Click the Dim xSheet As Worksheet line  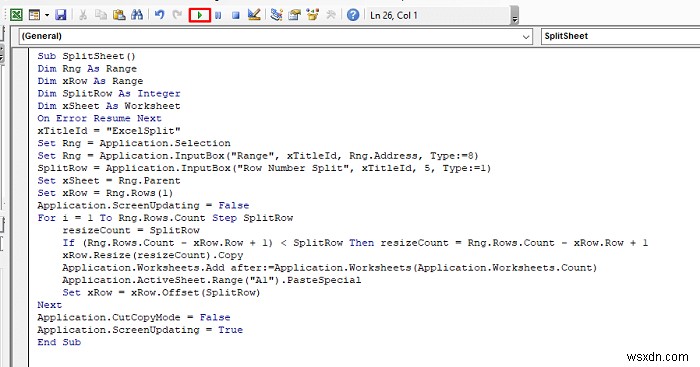pos(109,106)
